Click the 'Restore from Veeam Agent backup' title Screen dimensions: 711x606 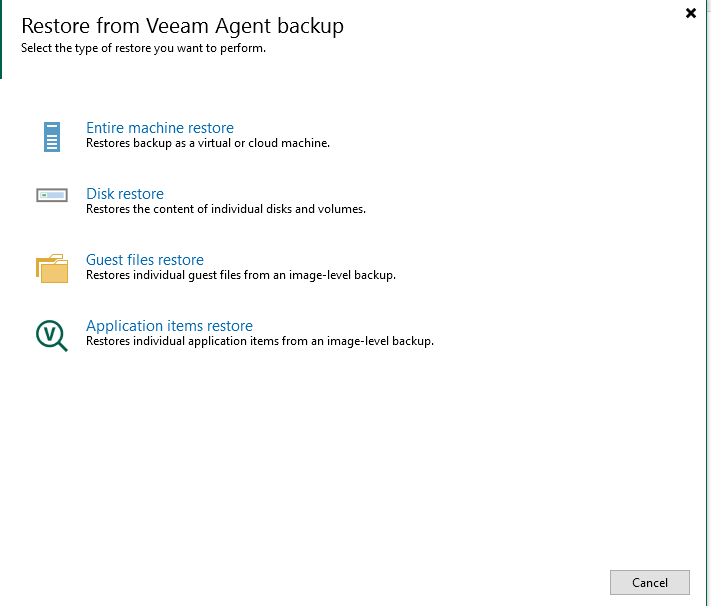pyautogui.click(x=182, y=26)
